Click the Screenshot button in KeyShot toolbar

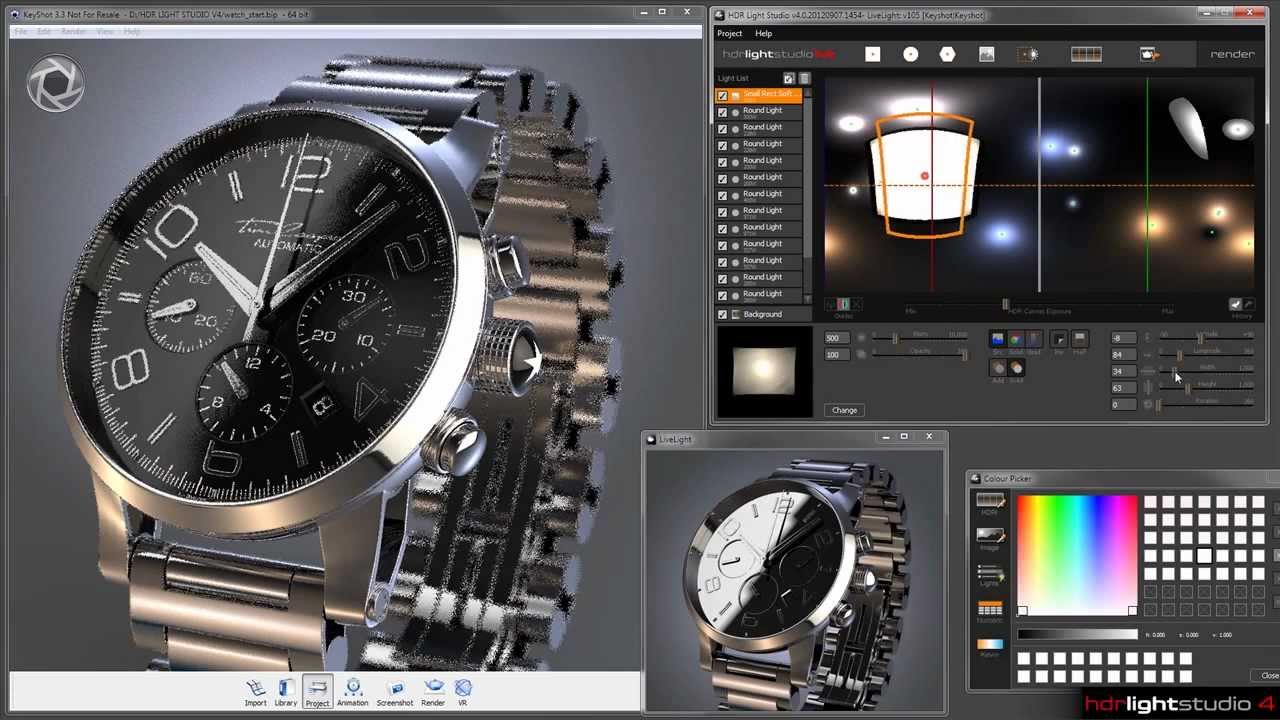394,692
